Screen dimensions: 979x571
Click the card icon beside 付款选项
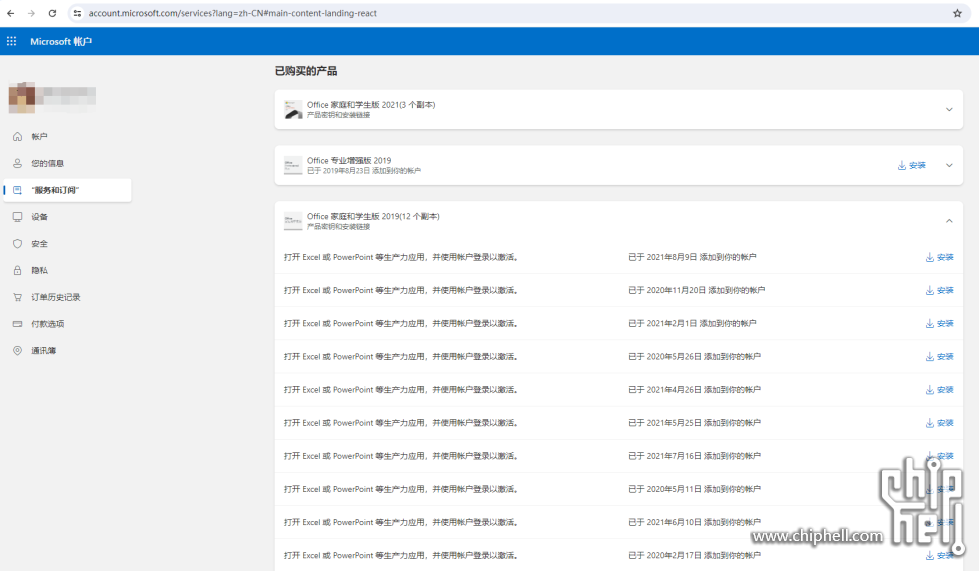17,324
